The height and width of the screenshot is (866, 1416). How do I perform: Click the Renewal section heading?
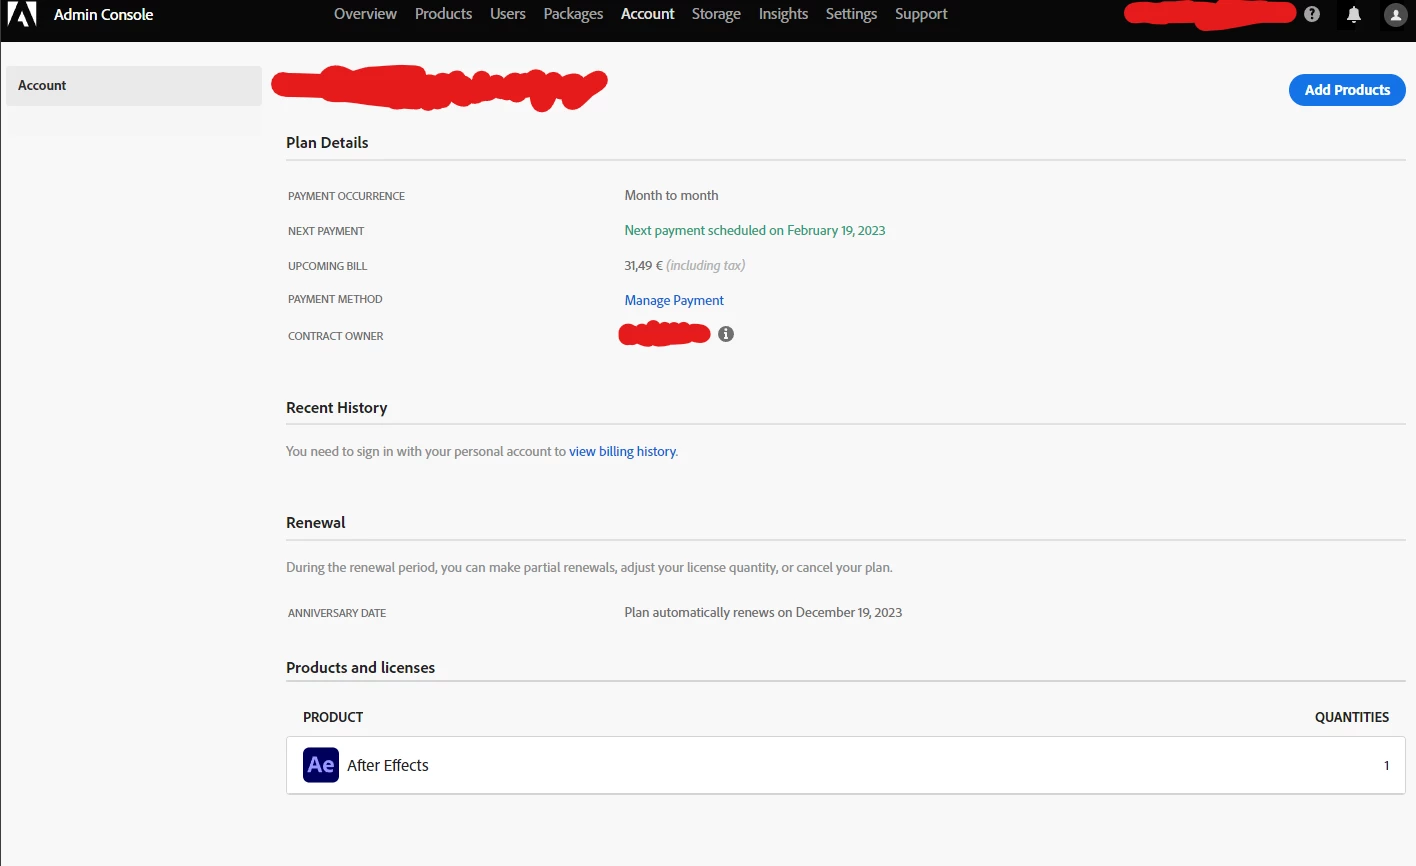coord(315,522)
